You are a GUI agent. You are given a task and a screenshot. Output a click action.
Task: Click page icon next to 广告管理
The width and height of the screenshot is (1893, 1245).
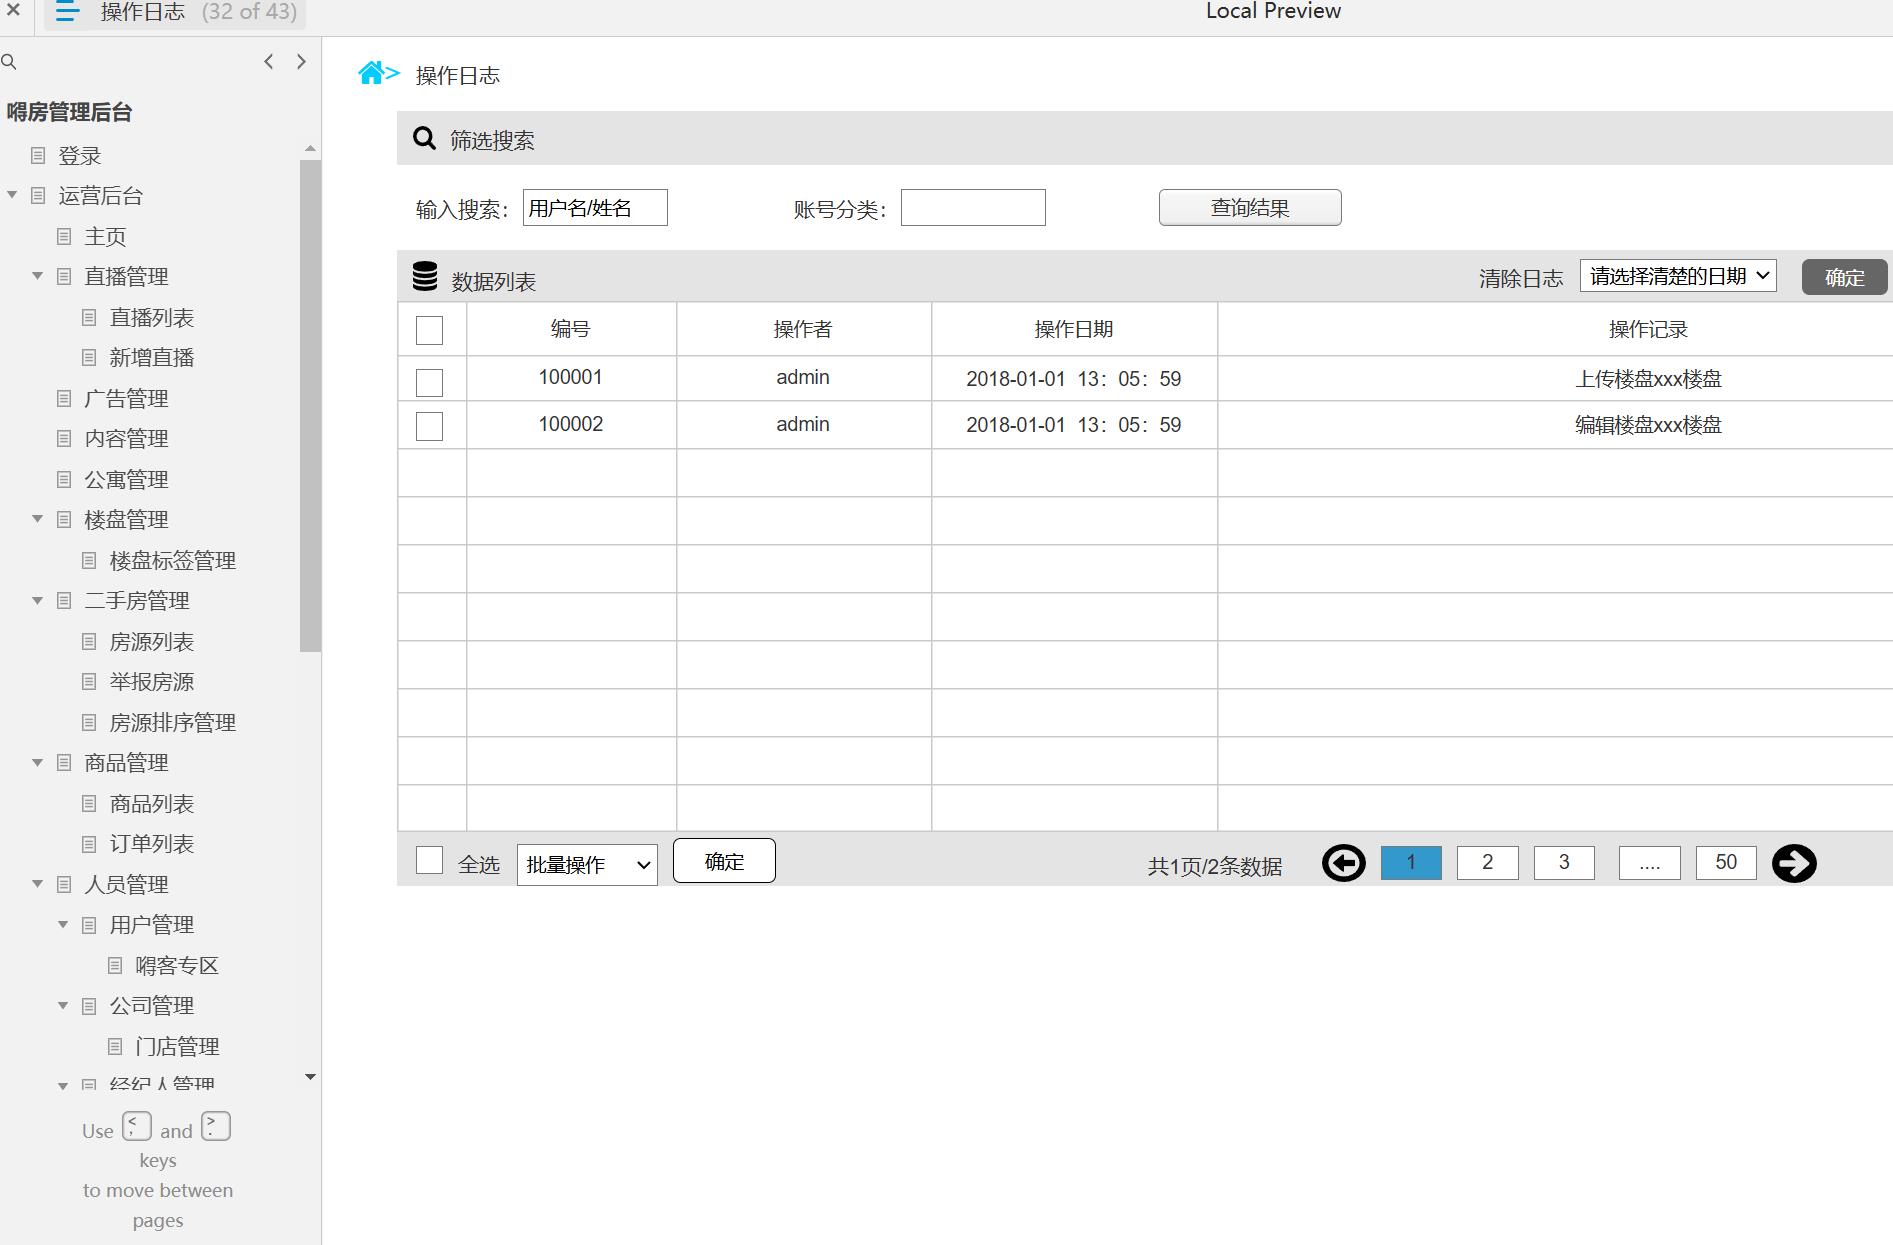point(64,398)
